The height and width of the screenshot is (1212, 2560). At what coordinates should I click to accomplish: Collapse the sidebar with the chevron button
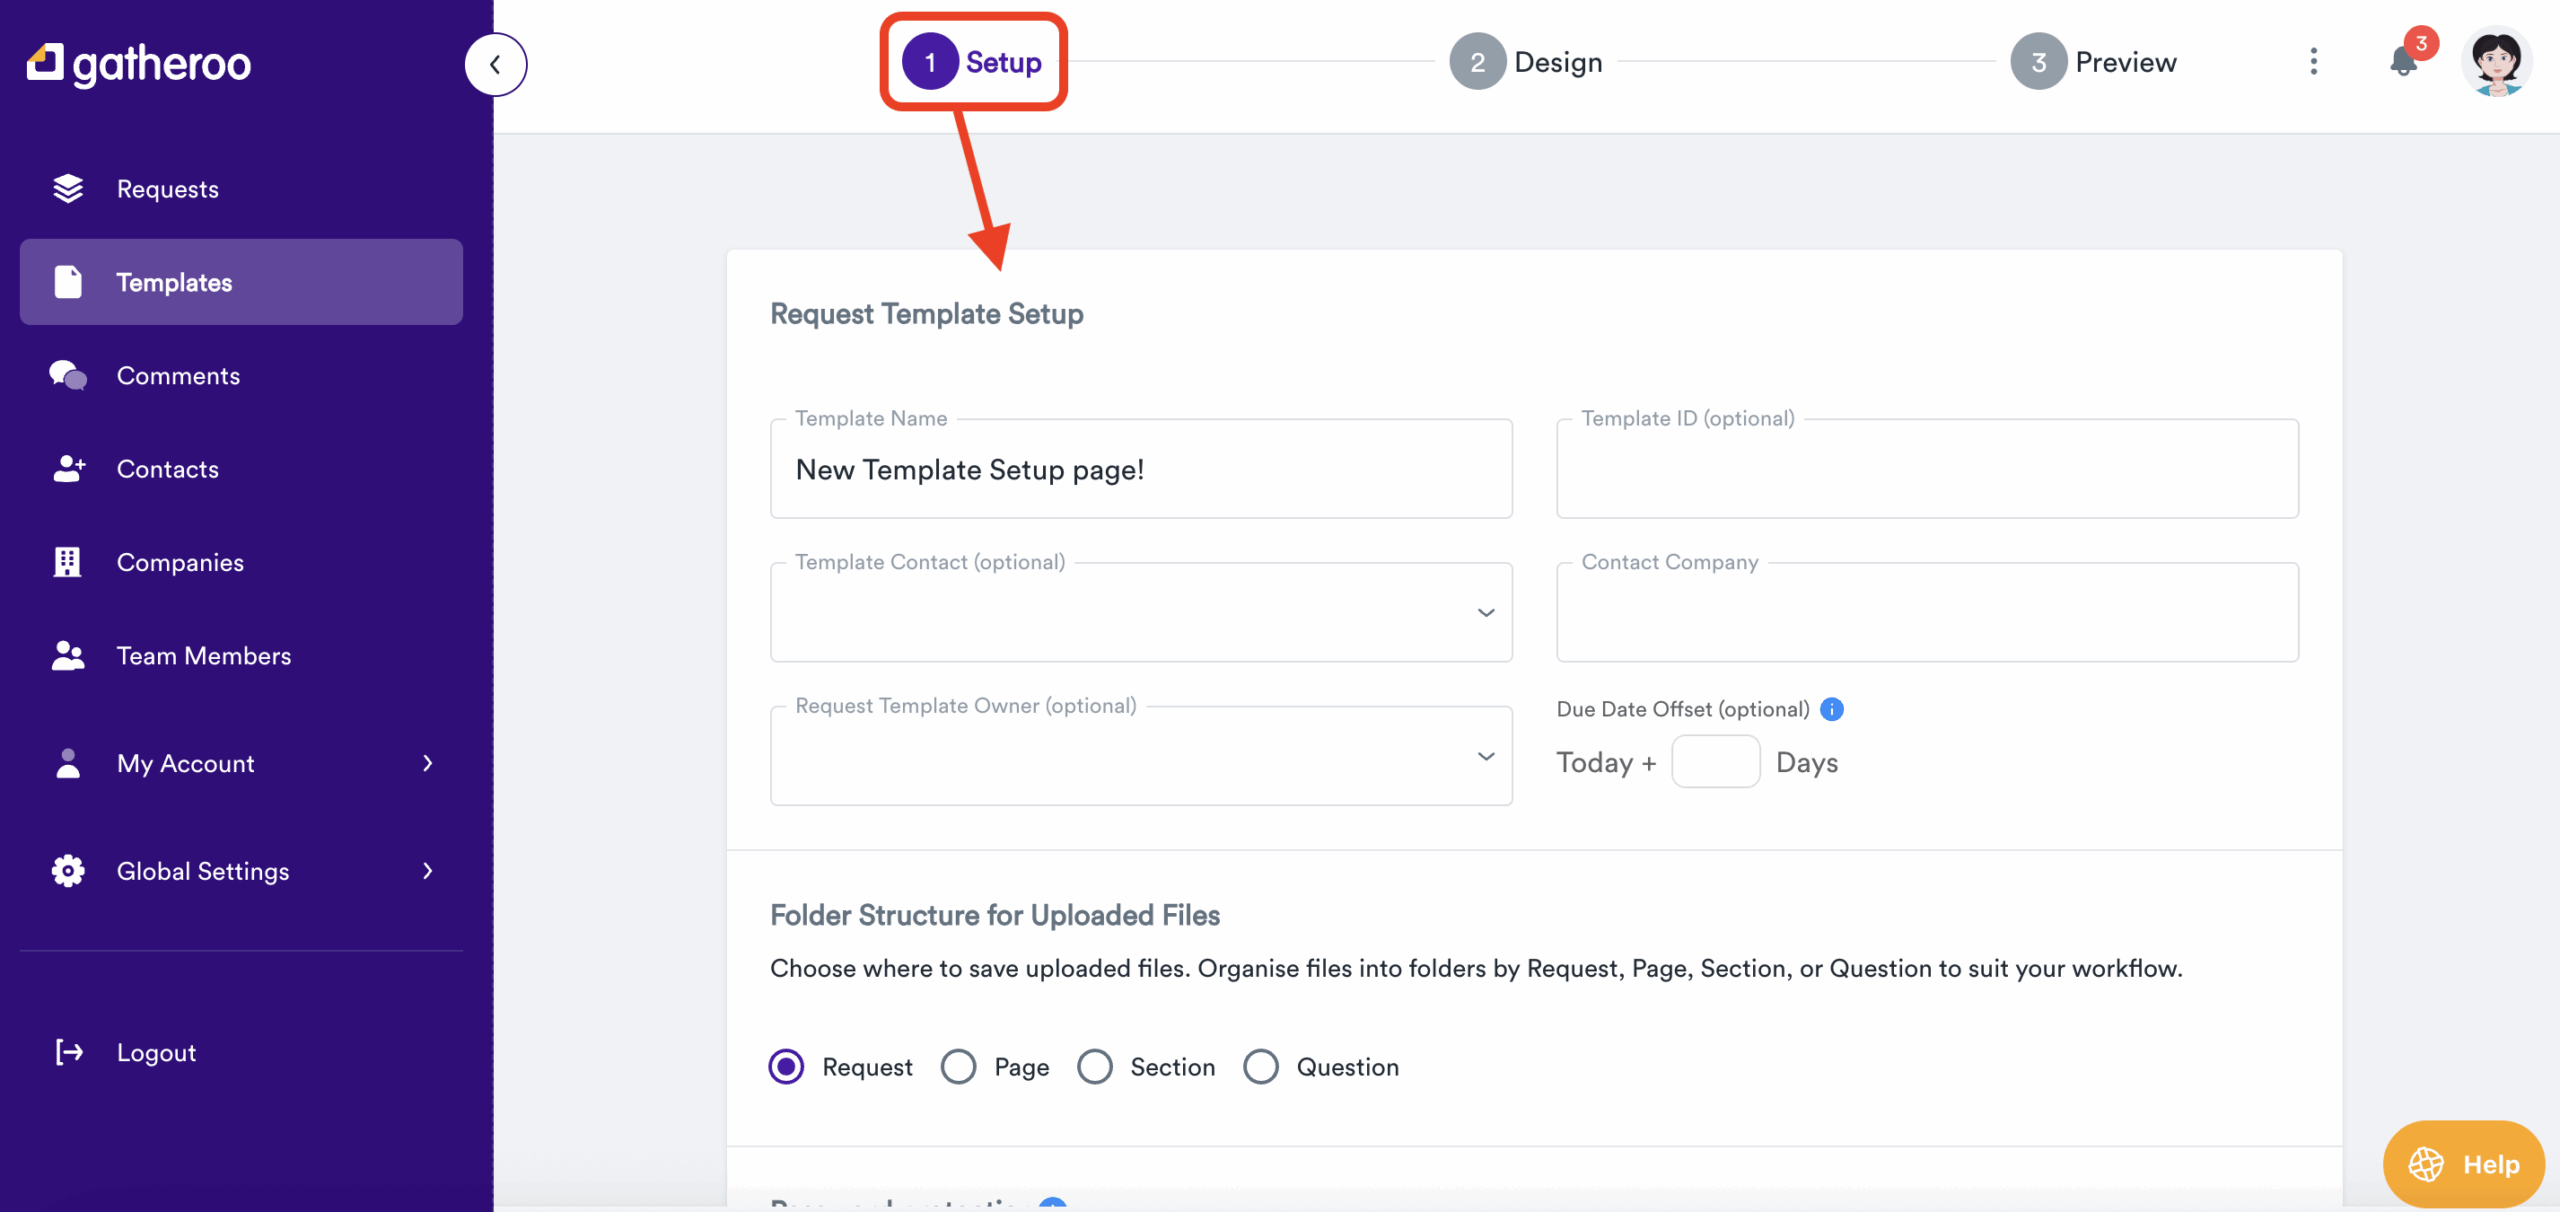pyautogui.click(x=495, y=65)
